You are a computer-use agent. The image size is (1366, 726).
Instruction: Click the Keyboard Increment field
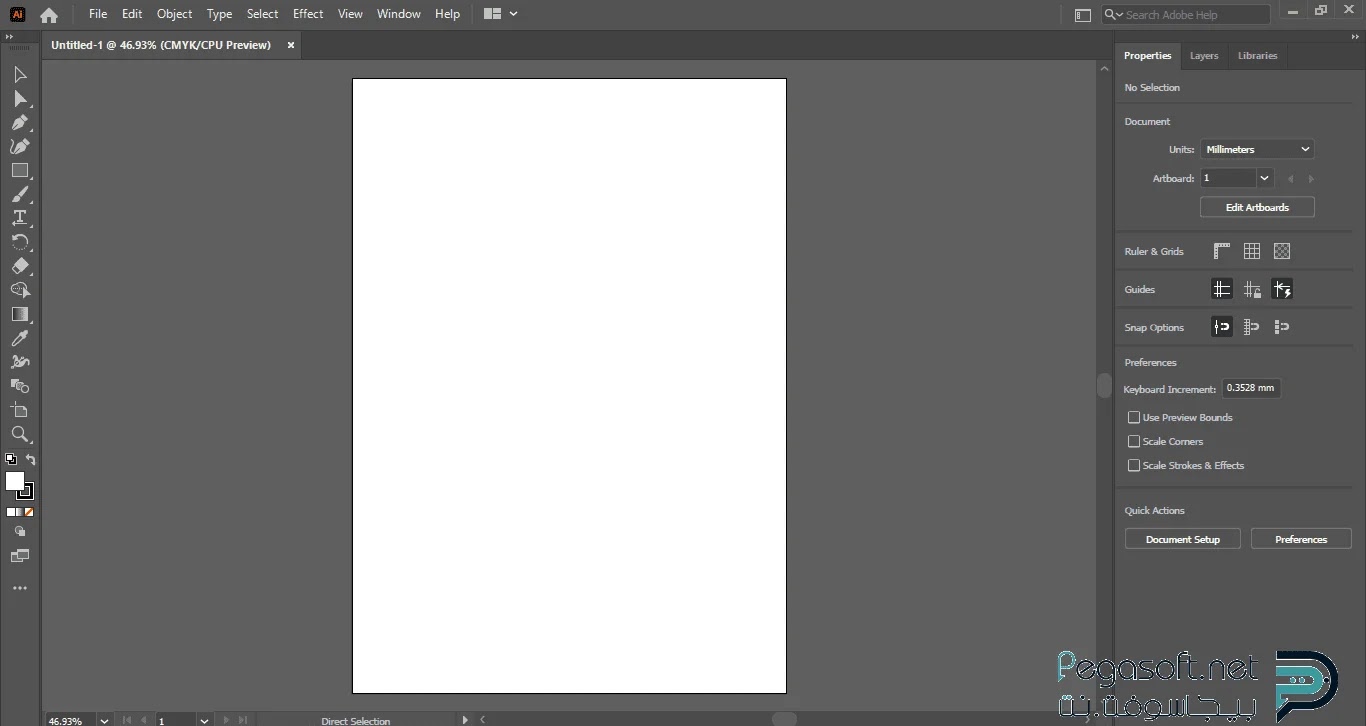pyautogui.click(x=1251, y=388)
